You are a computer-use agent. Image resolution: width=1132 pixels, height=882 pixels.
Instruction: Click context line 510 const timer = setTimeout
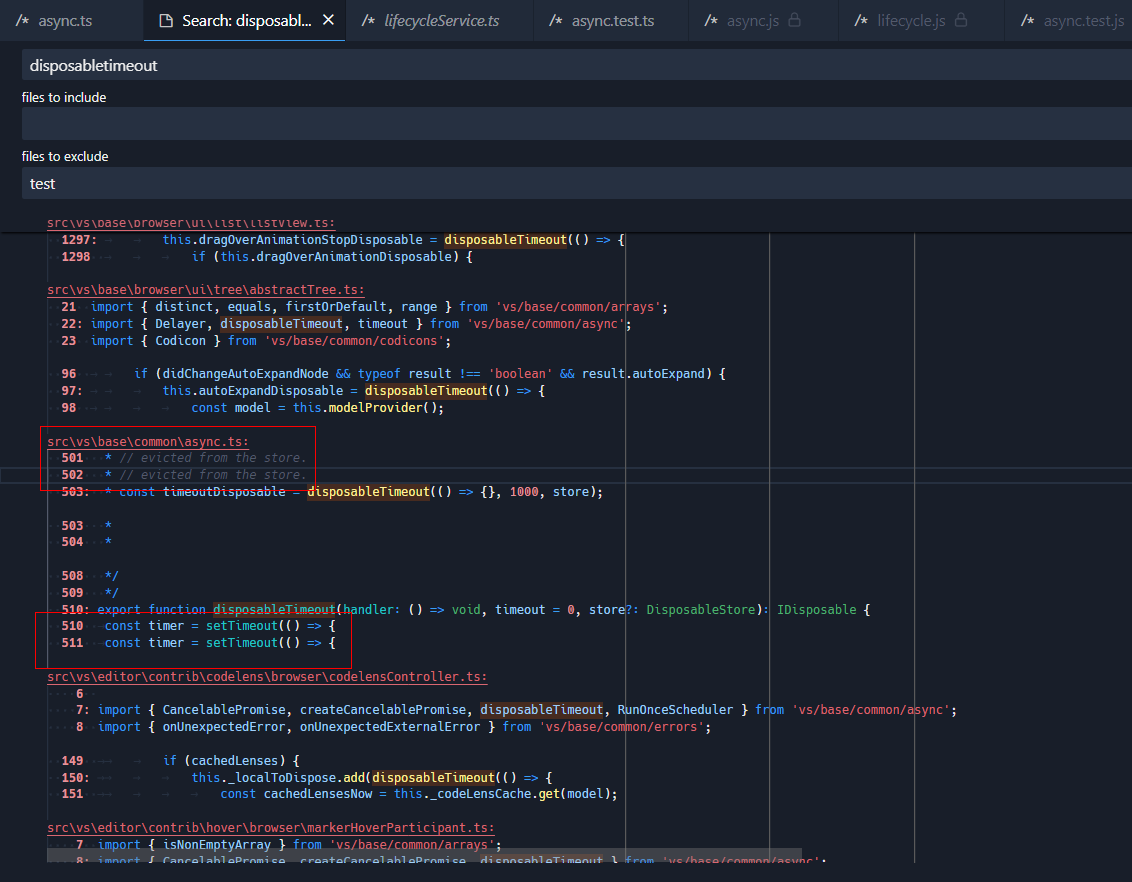[199, 626]
